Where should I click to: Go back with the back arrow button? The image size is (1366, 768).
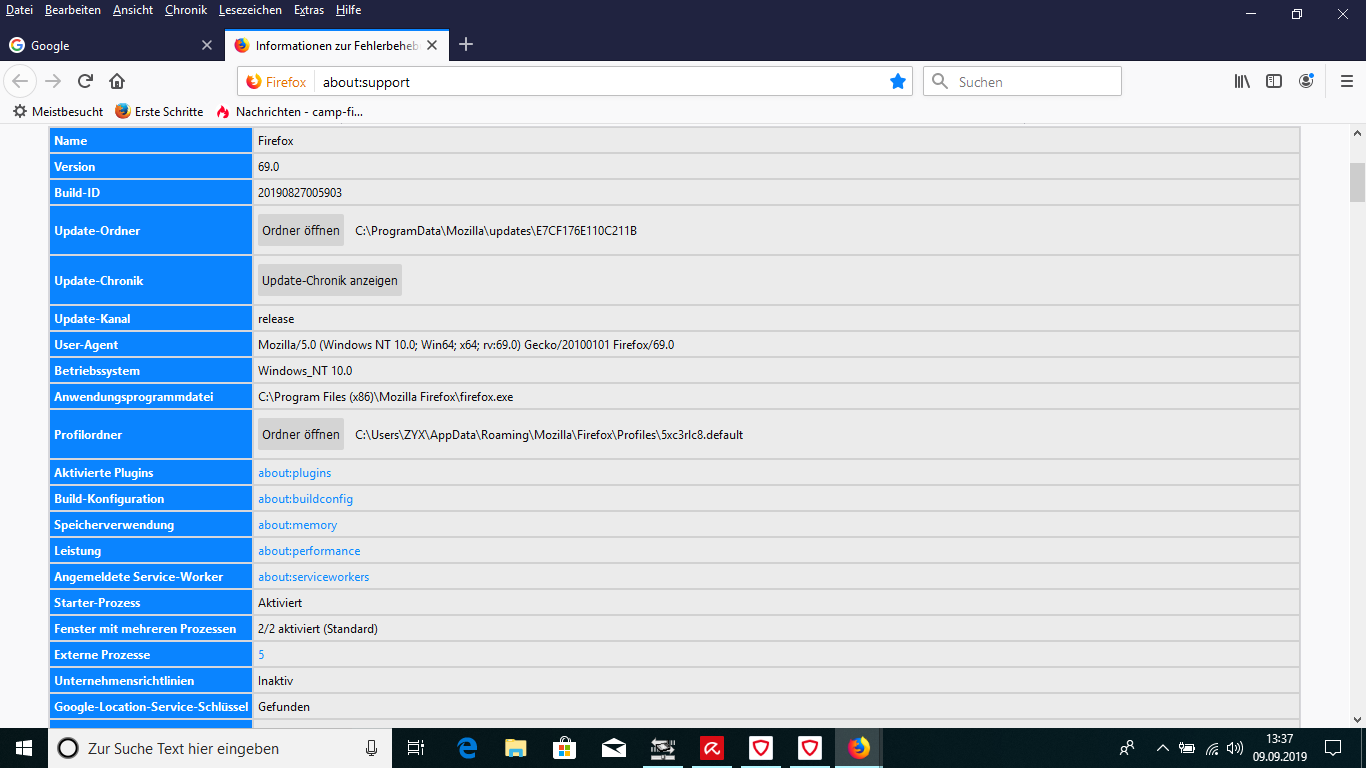[x=21, y=81]
